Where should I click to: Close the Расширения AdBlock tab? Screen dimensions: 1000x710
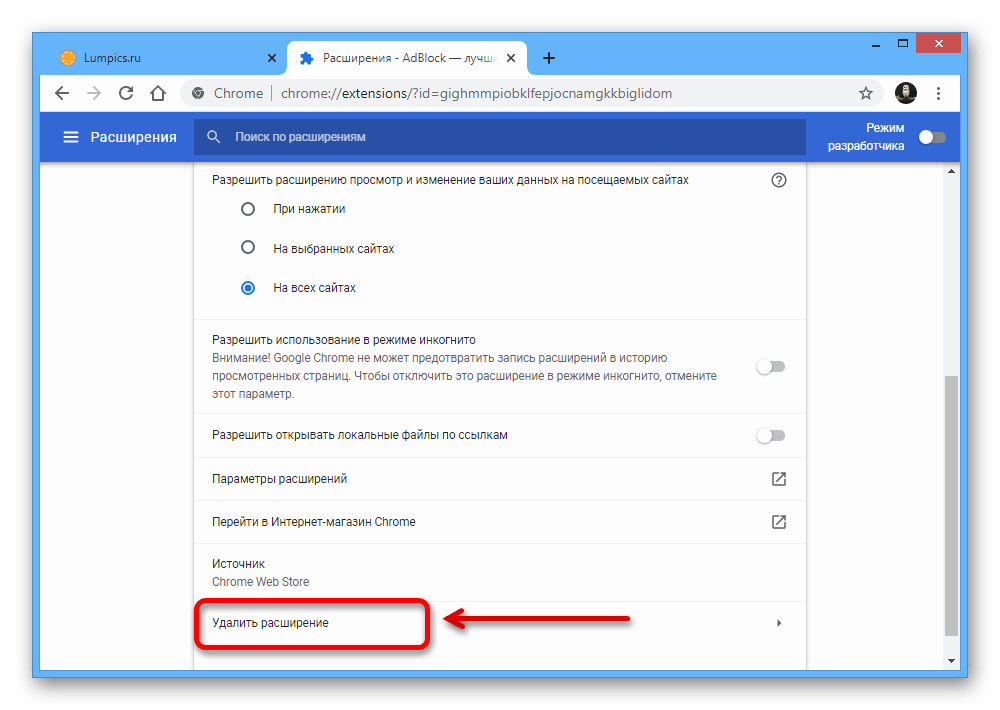pos(511,58)
